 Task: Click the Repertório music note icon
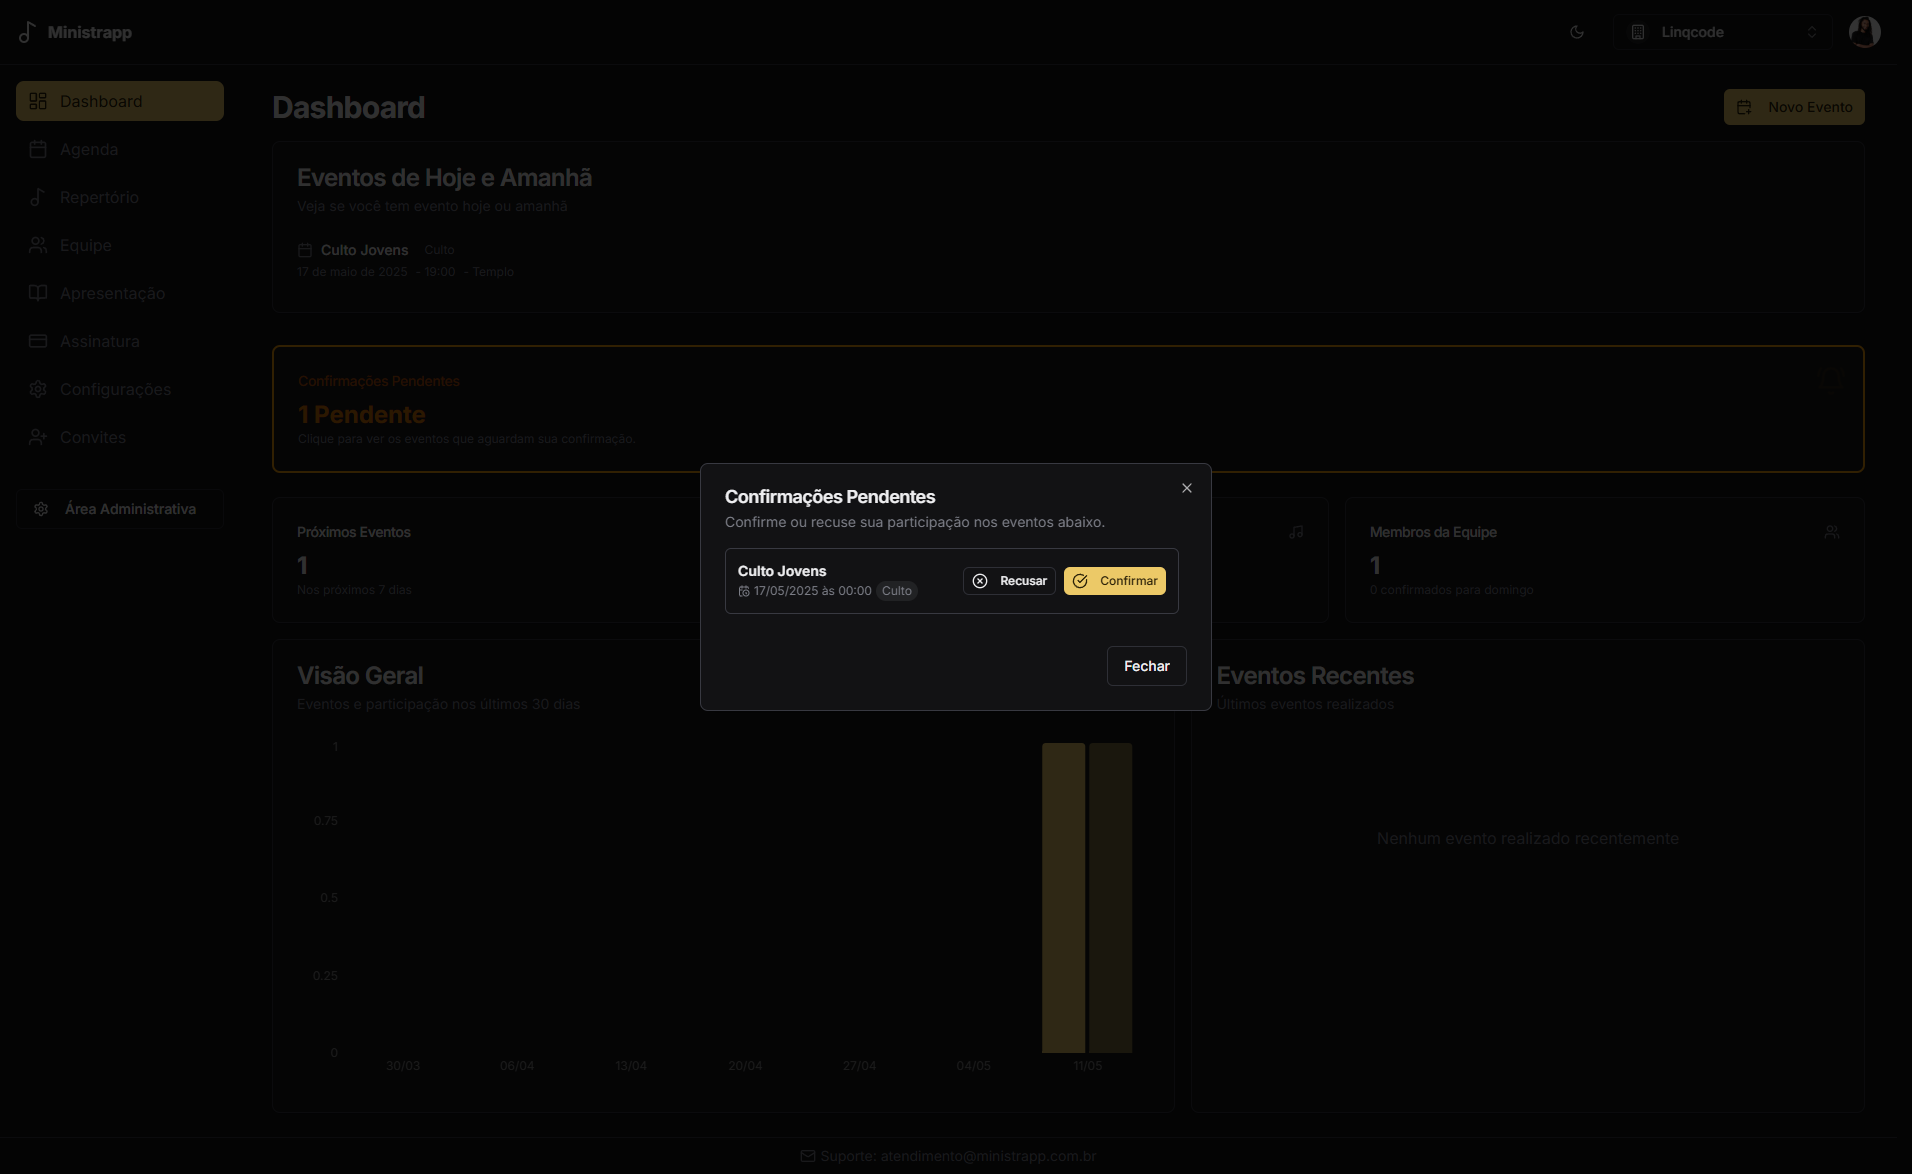38,197
